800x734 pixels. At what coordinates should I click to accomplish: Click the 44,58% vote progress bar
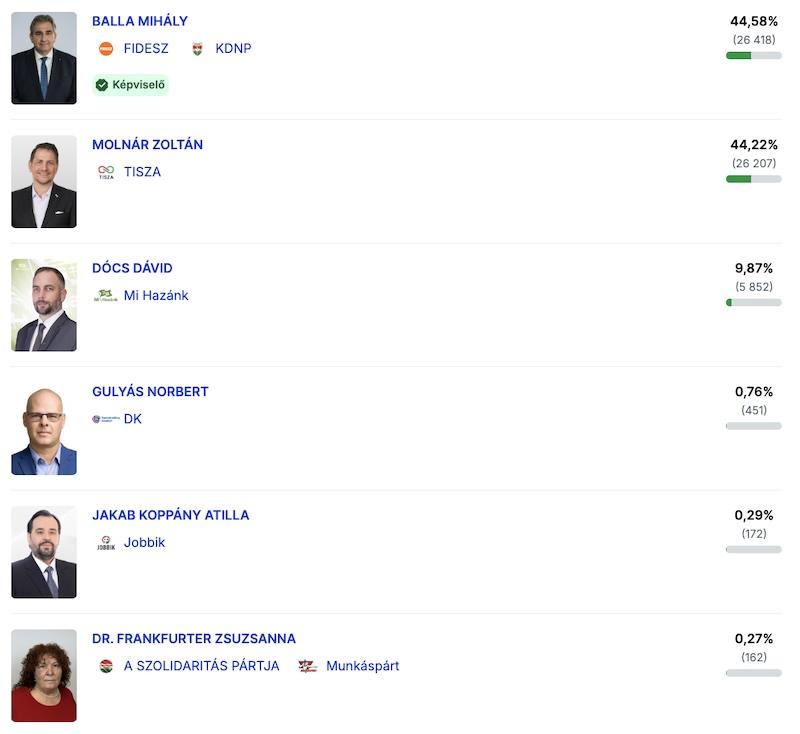pyautogui.click(x=753, y=55)
